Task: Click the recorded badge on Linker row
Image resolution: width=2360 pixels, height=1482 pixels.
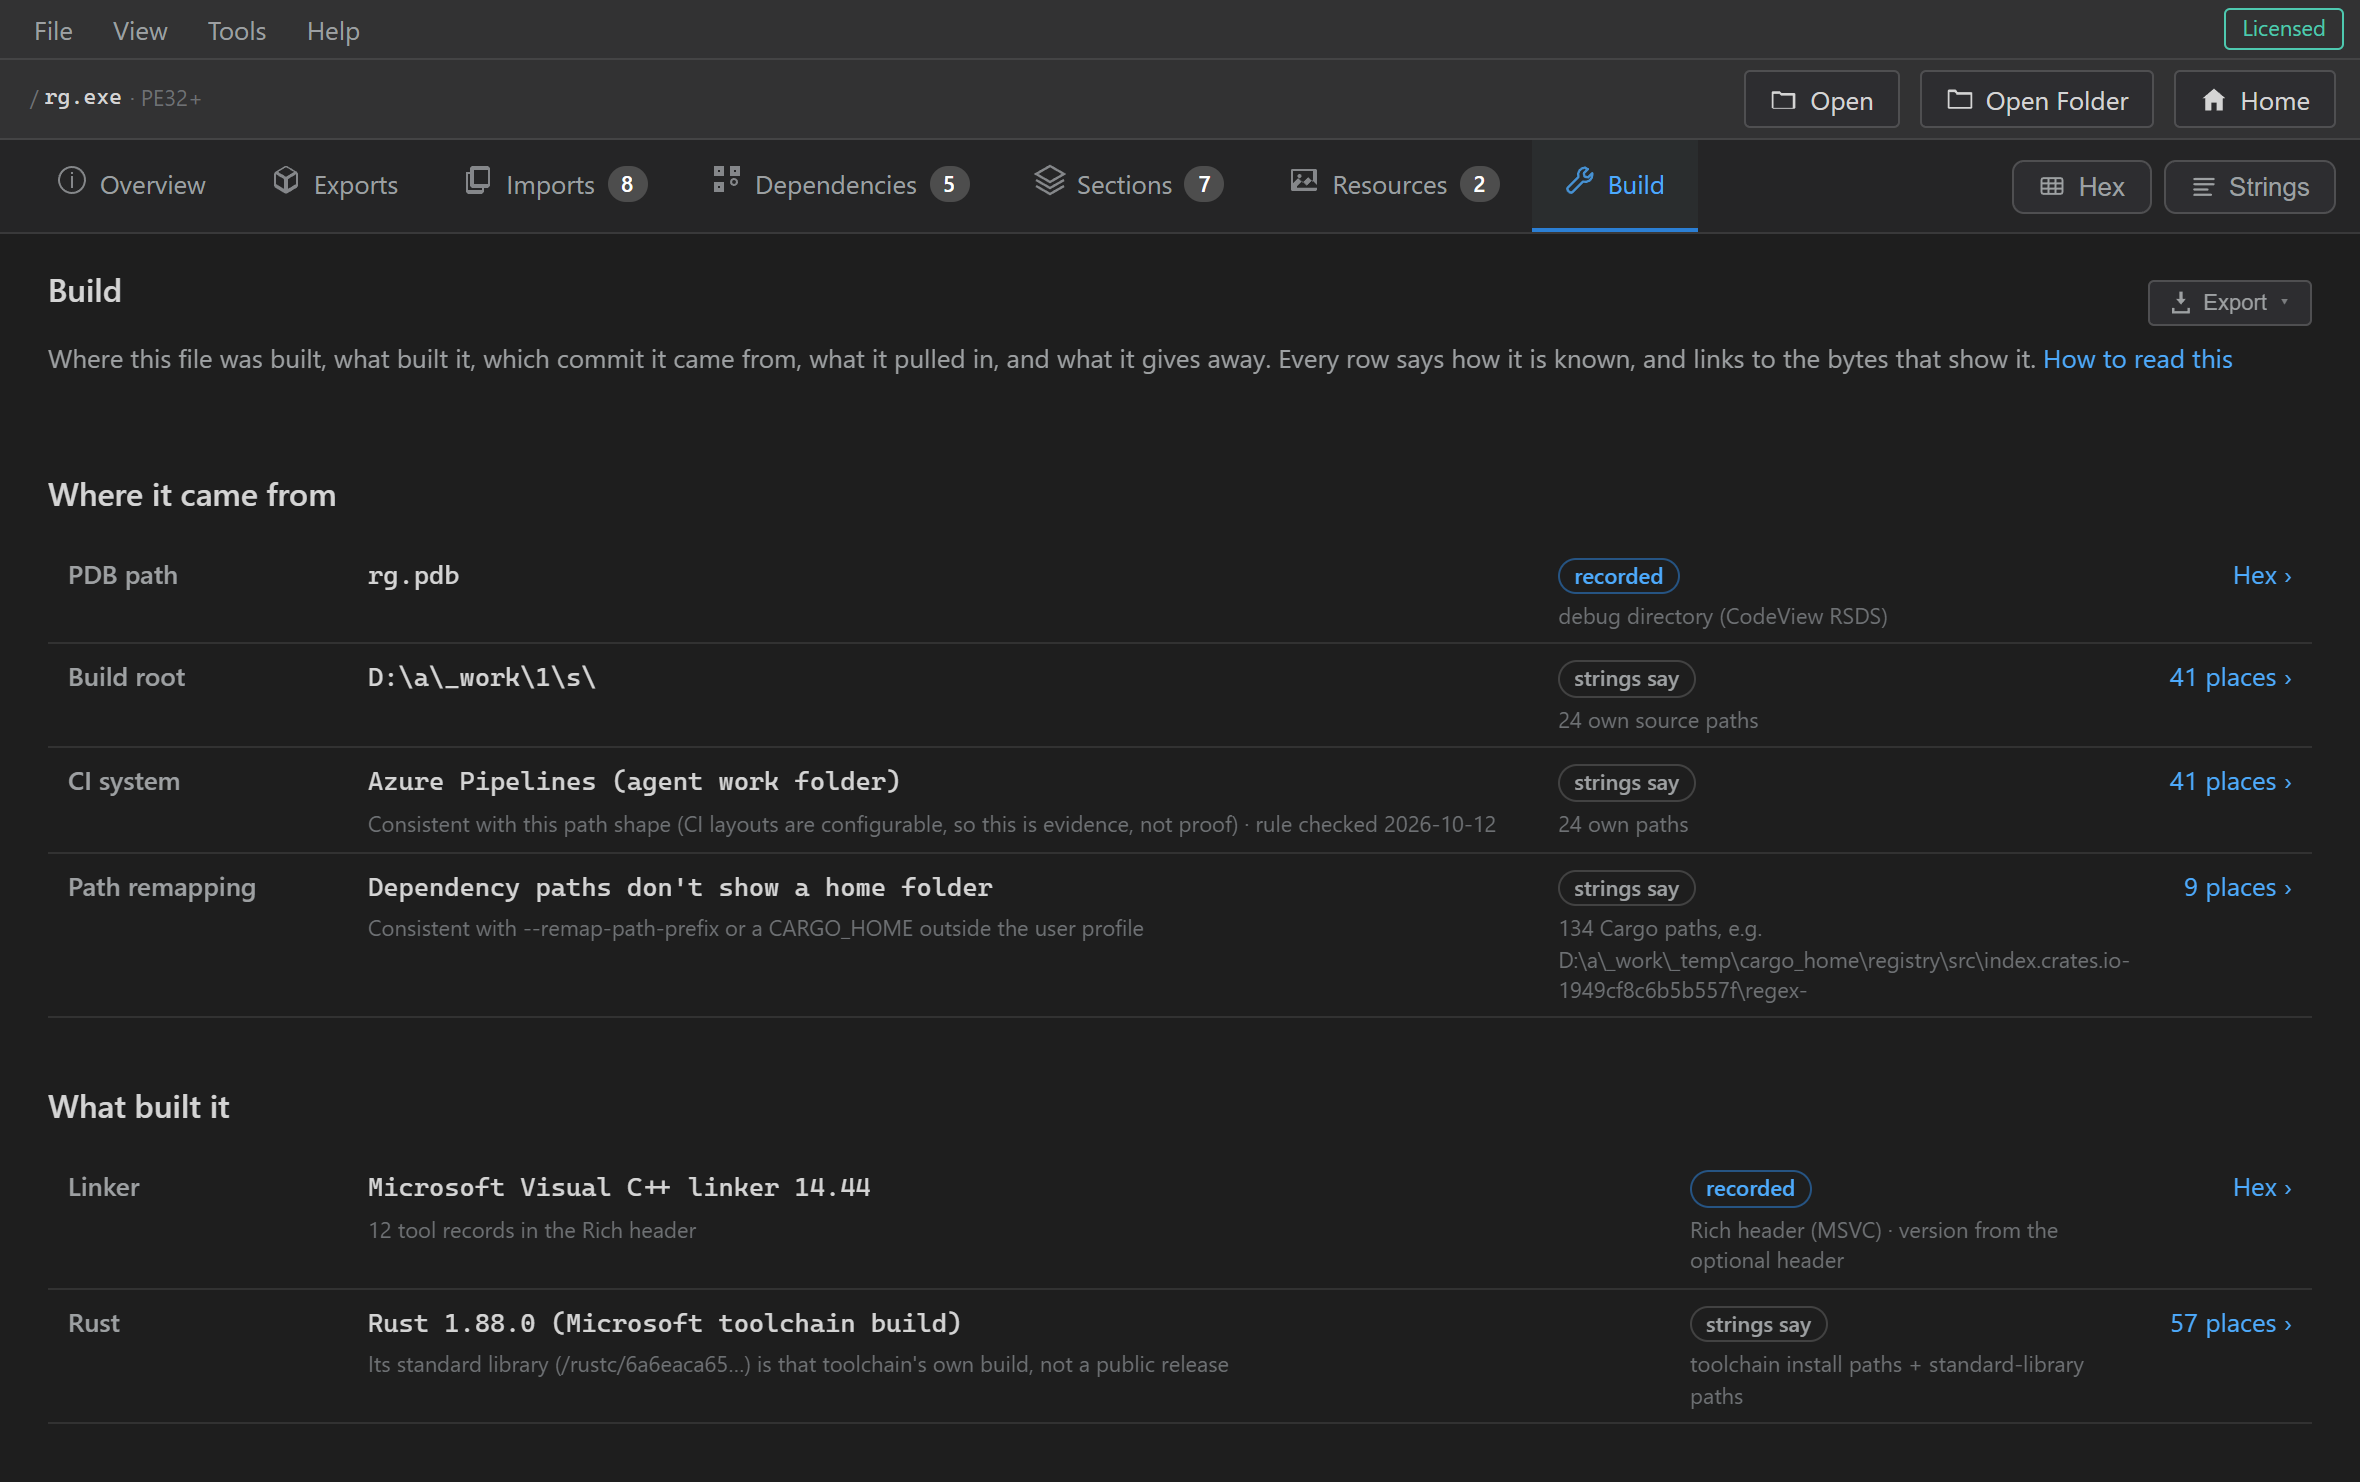Action: [1750, 1188]
